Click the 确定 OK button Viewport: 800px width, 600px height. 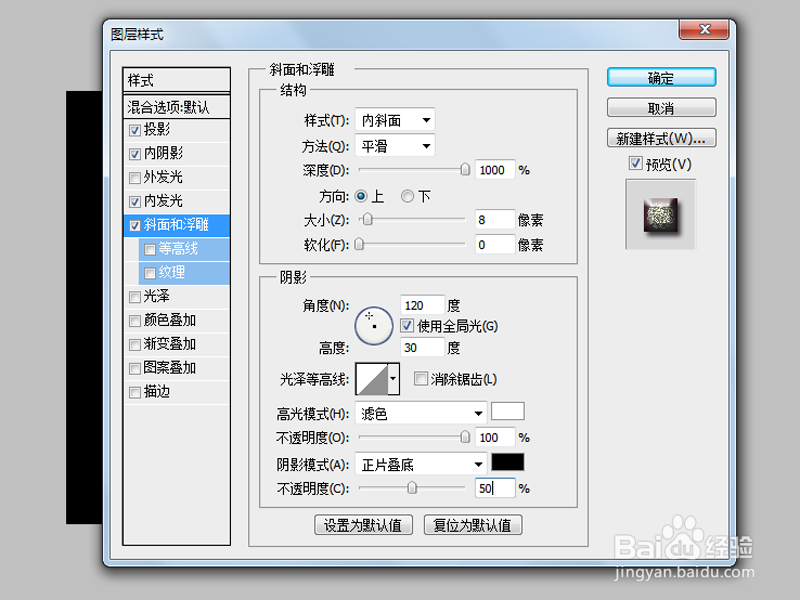coord(661,78)
